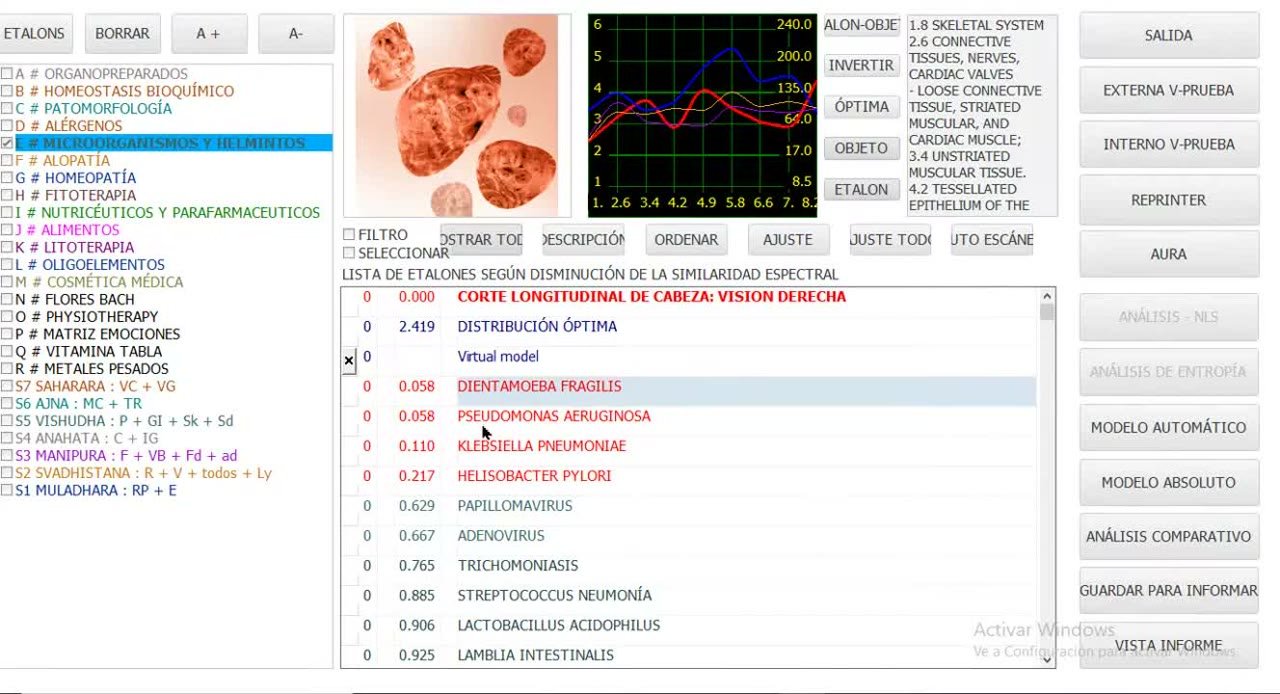The image size is (1280, 694).
Task: Click the AJUSTE button
Action: pos(788,240)
